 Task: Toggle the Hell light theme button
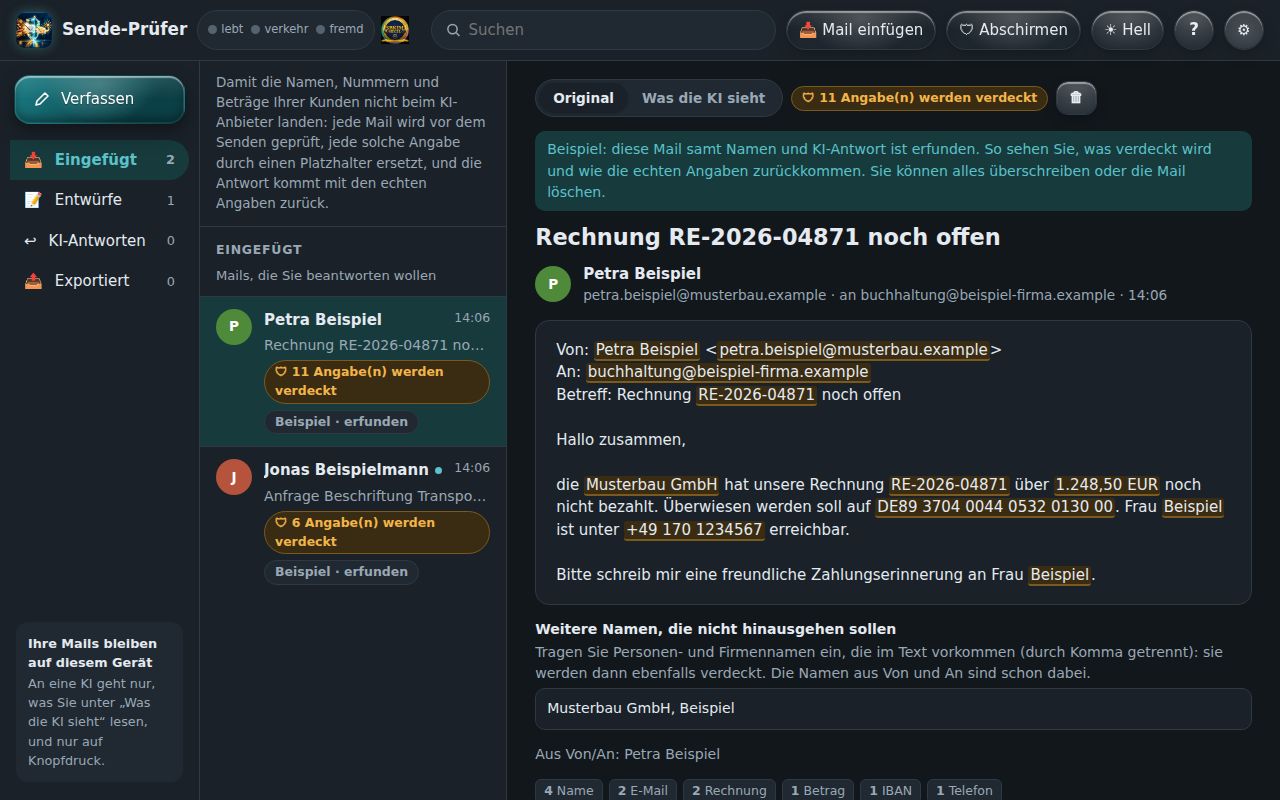click(x=1128, y=30)
